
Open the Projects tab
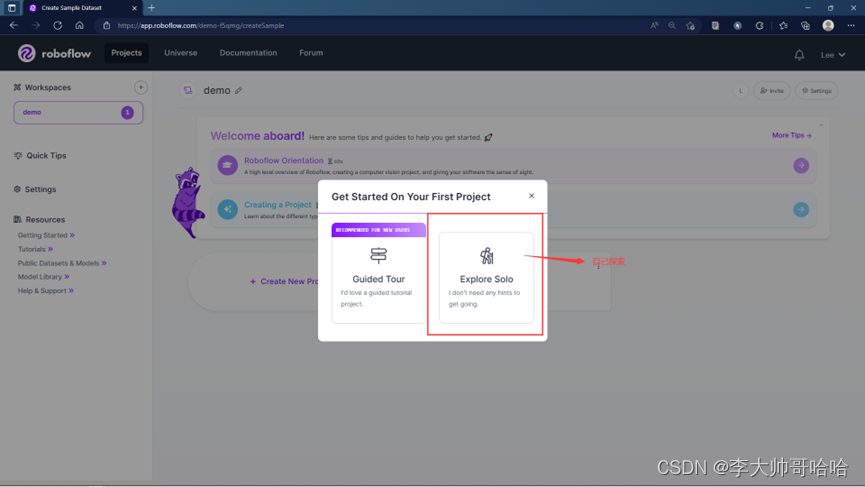tap(126, 53)
